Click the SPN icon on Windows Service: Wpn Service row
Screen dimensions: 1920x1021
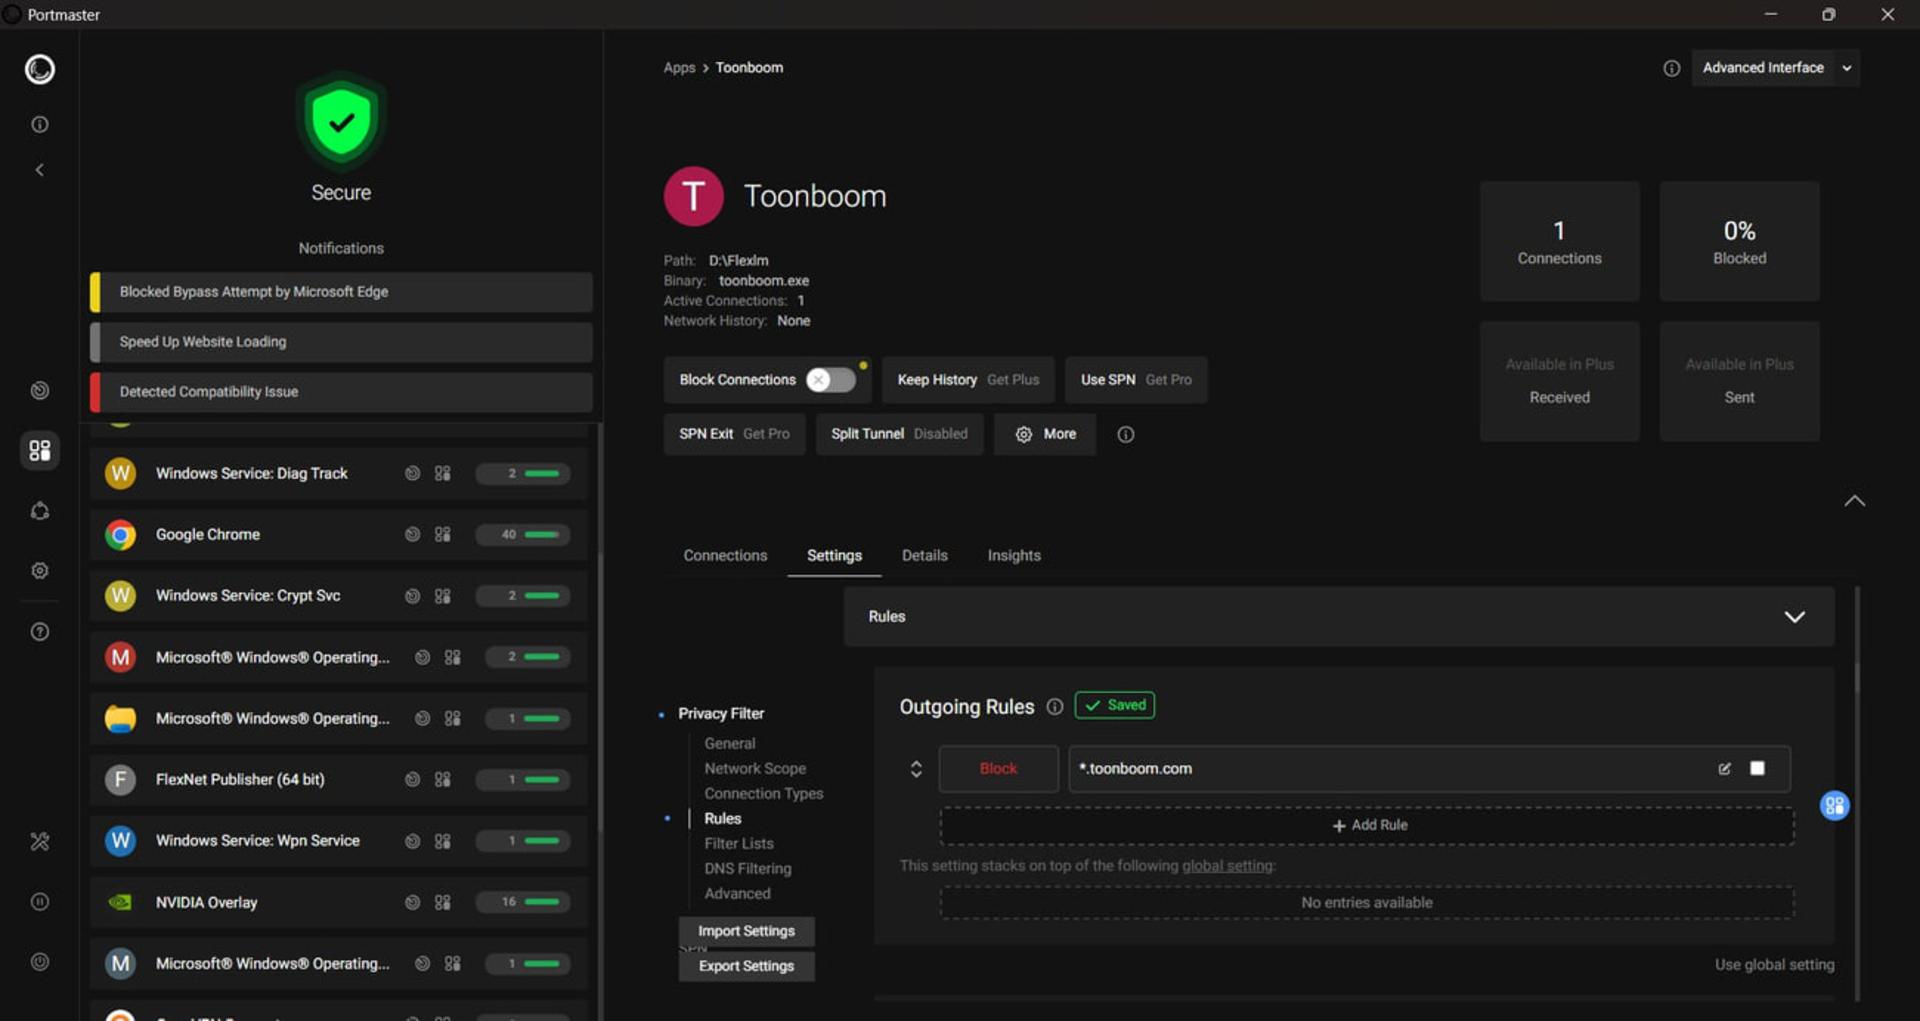[412, 841]
